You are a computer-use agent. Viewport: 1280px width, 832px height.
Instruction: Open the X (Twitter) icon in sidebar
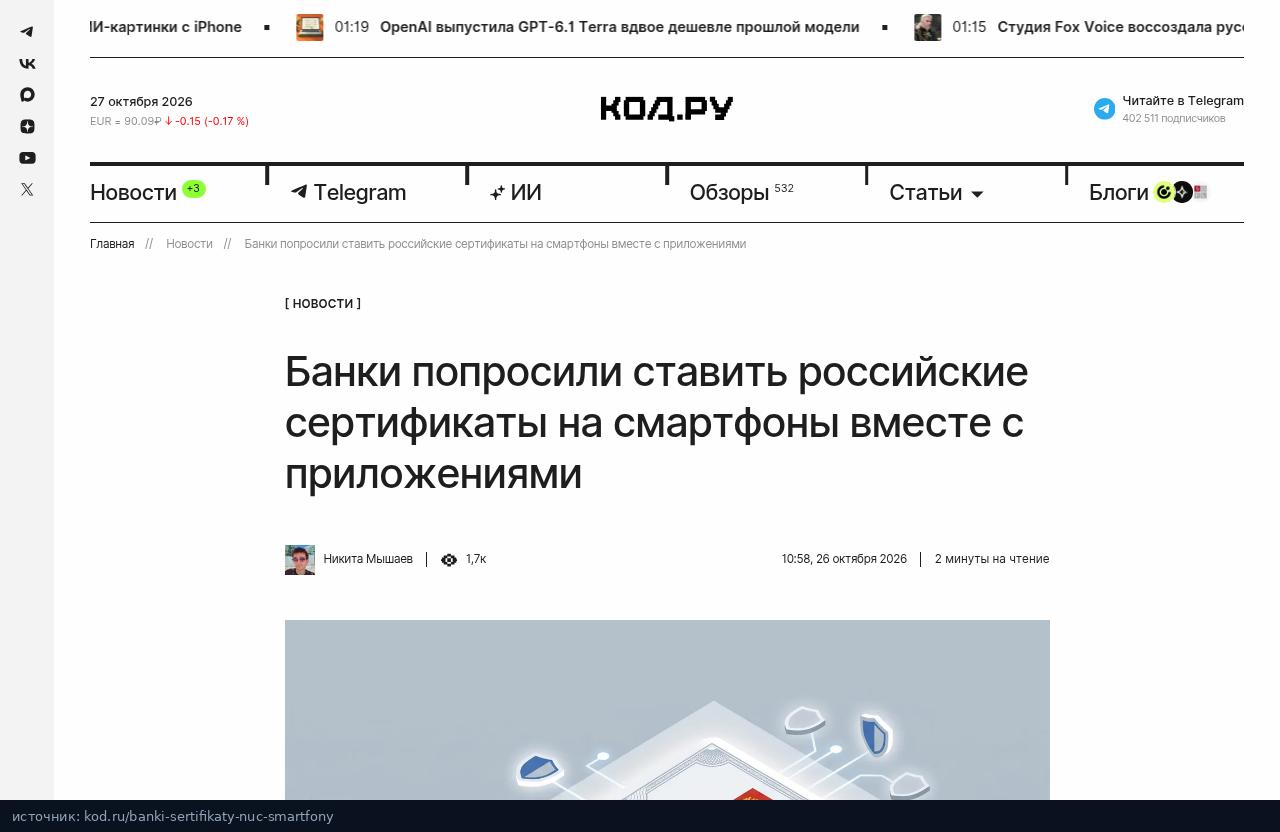(x=27, y=189)
